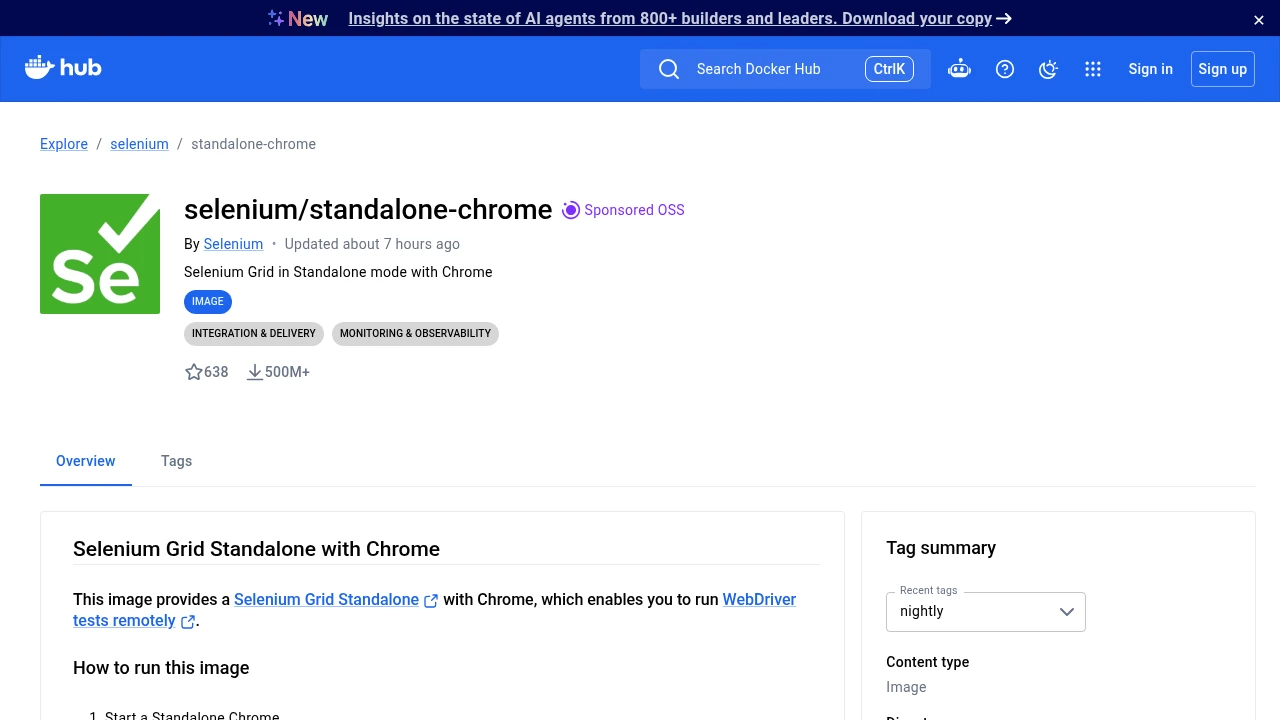
Task: Click the Content type label
Action: point(928,662)
